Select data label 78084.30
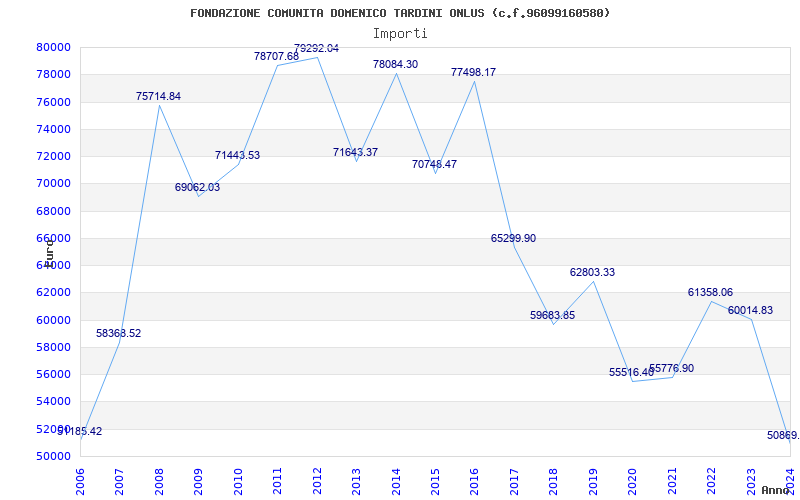 point(395,64)
